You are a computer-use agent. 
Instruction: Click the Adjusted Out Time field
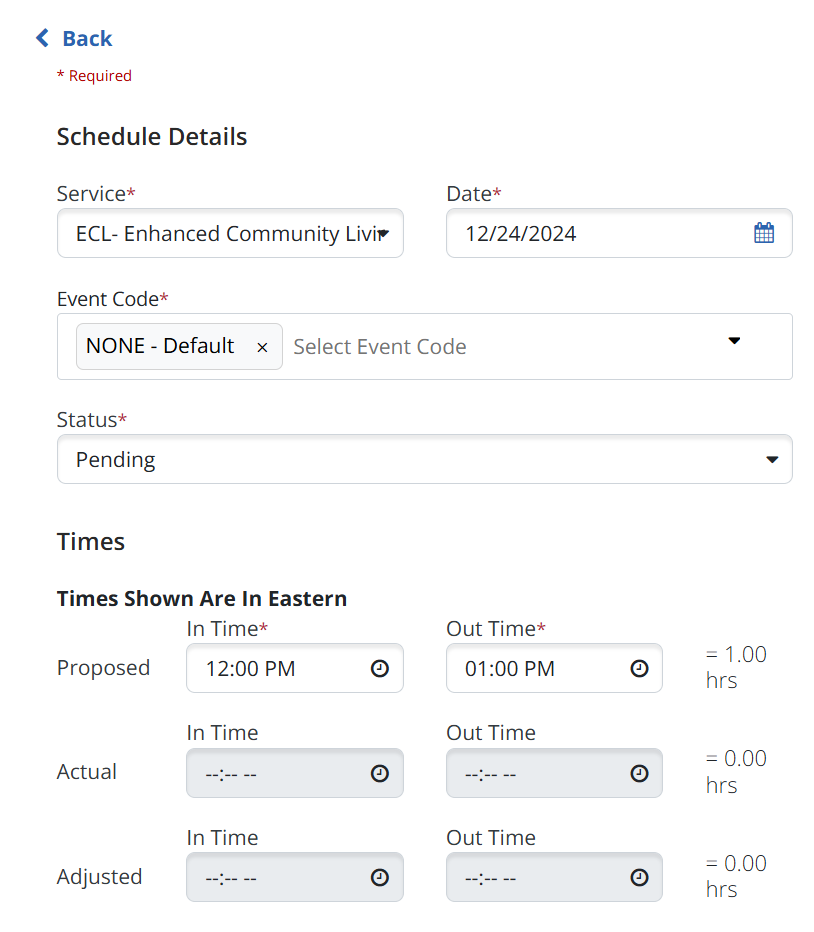(x=530, y=877)
